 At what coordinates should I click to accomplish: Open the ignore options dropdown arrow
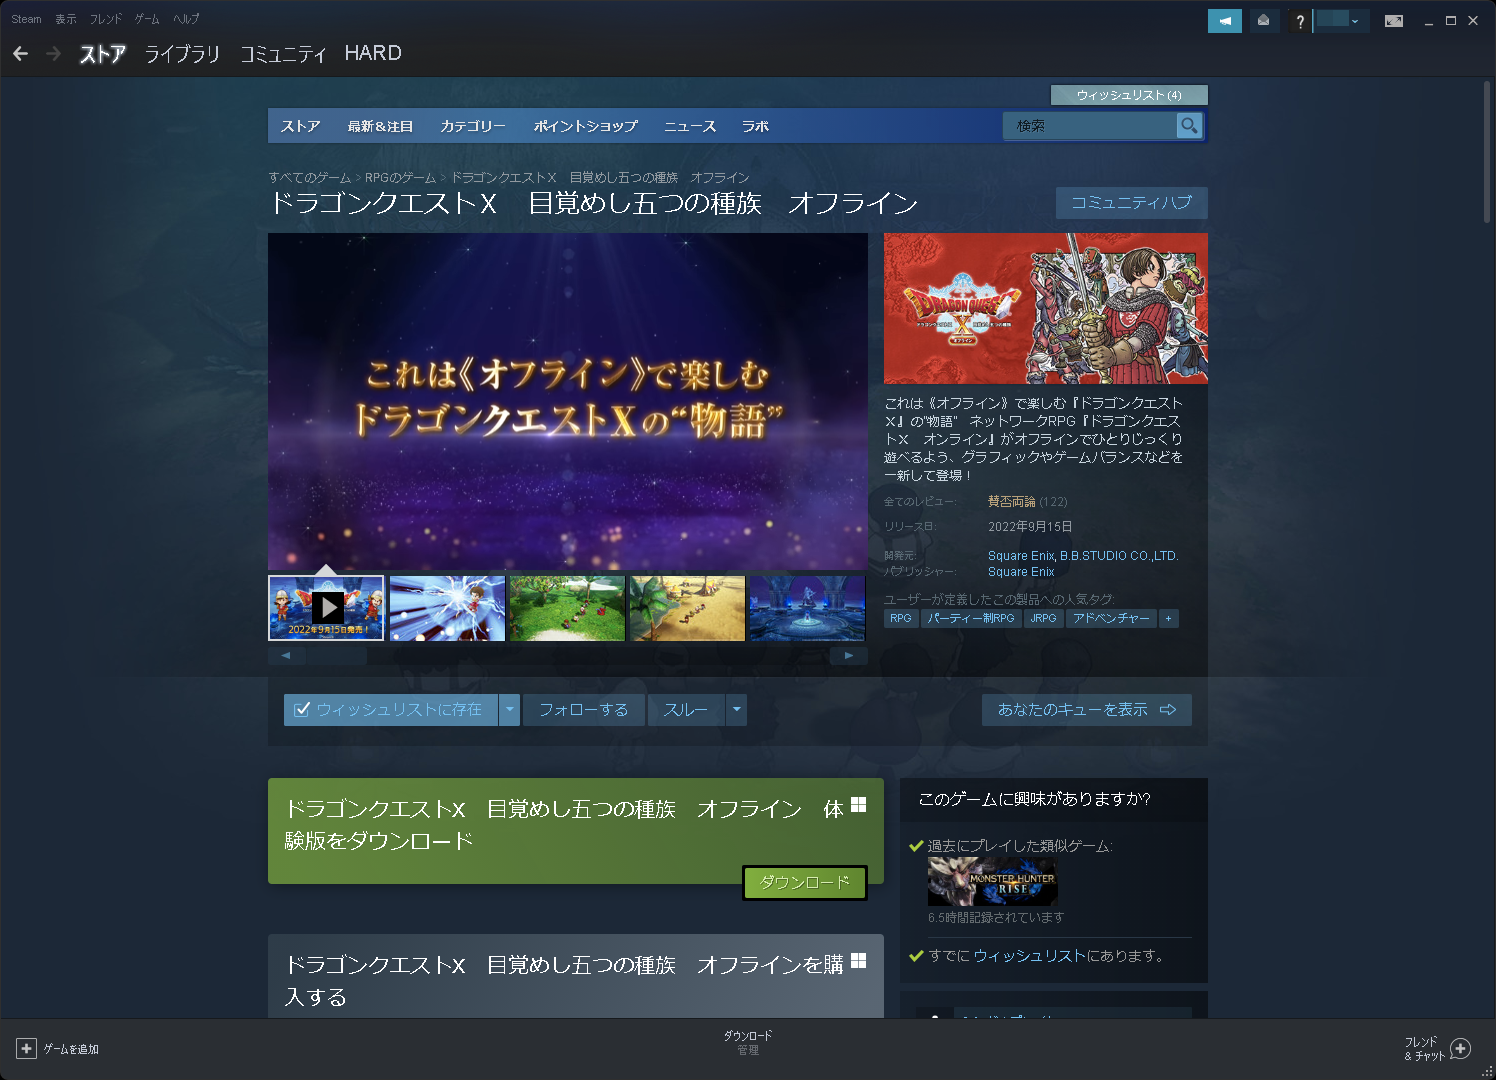(737, 709)
